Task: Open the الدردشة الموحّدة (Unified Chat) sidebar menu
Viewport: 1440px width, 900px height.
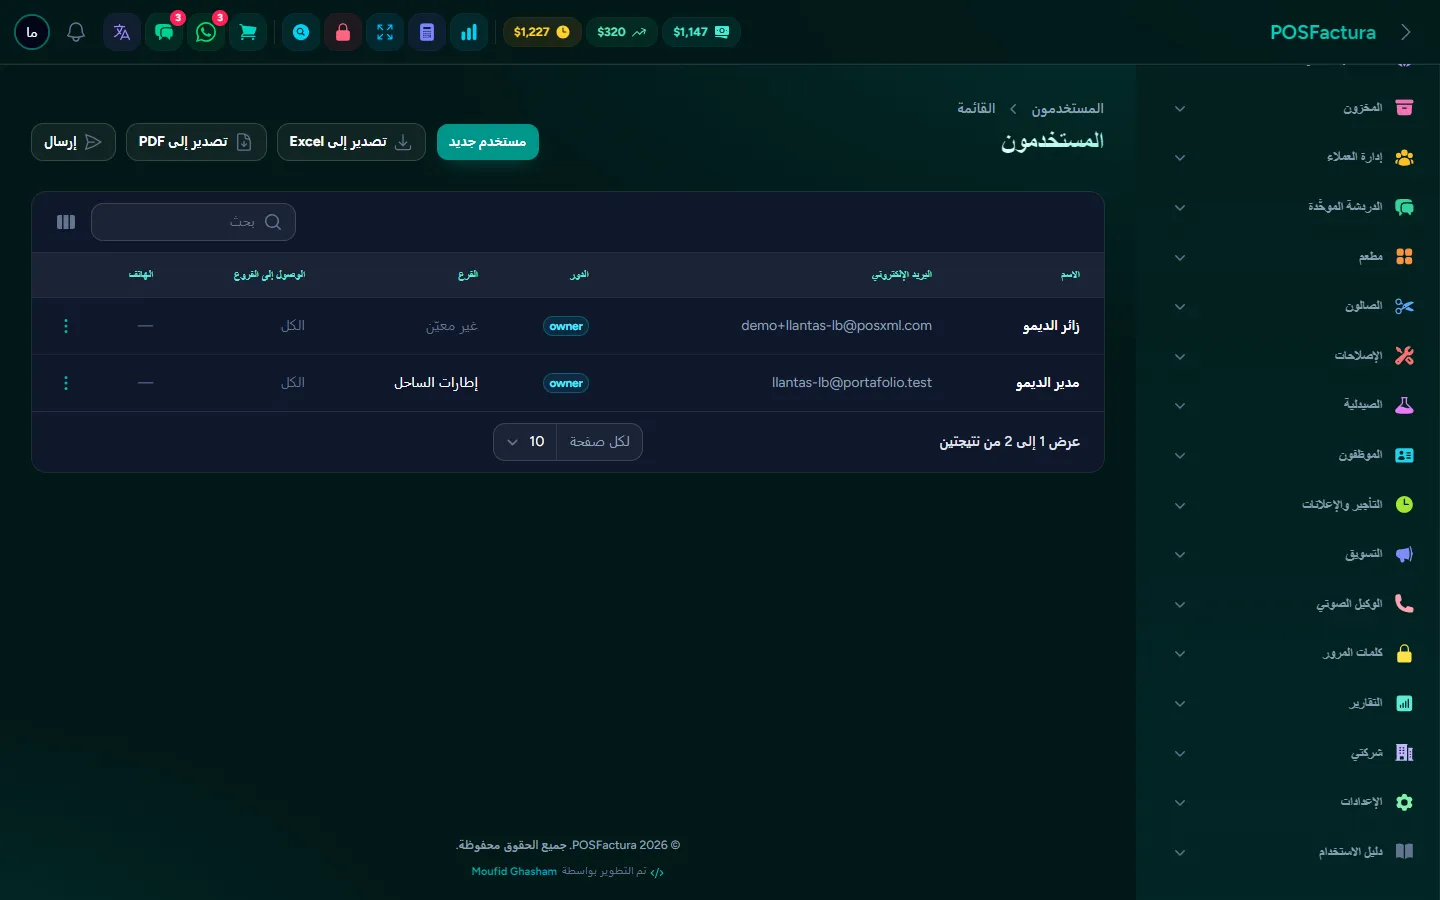Action: click(x=1292, y=207)
